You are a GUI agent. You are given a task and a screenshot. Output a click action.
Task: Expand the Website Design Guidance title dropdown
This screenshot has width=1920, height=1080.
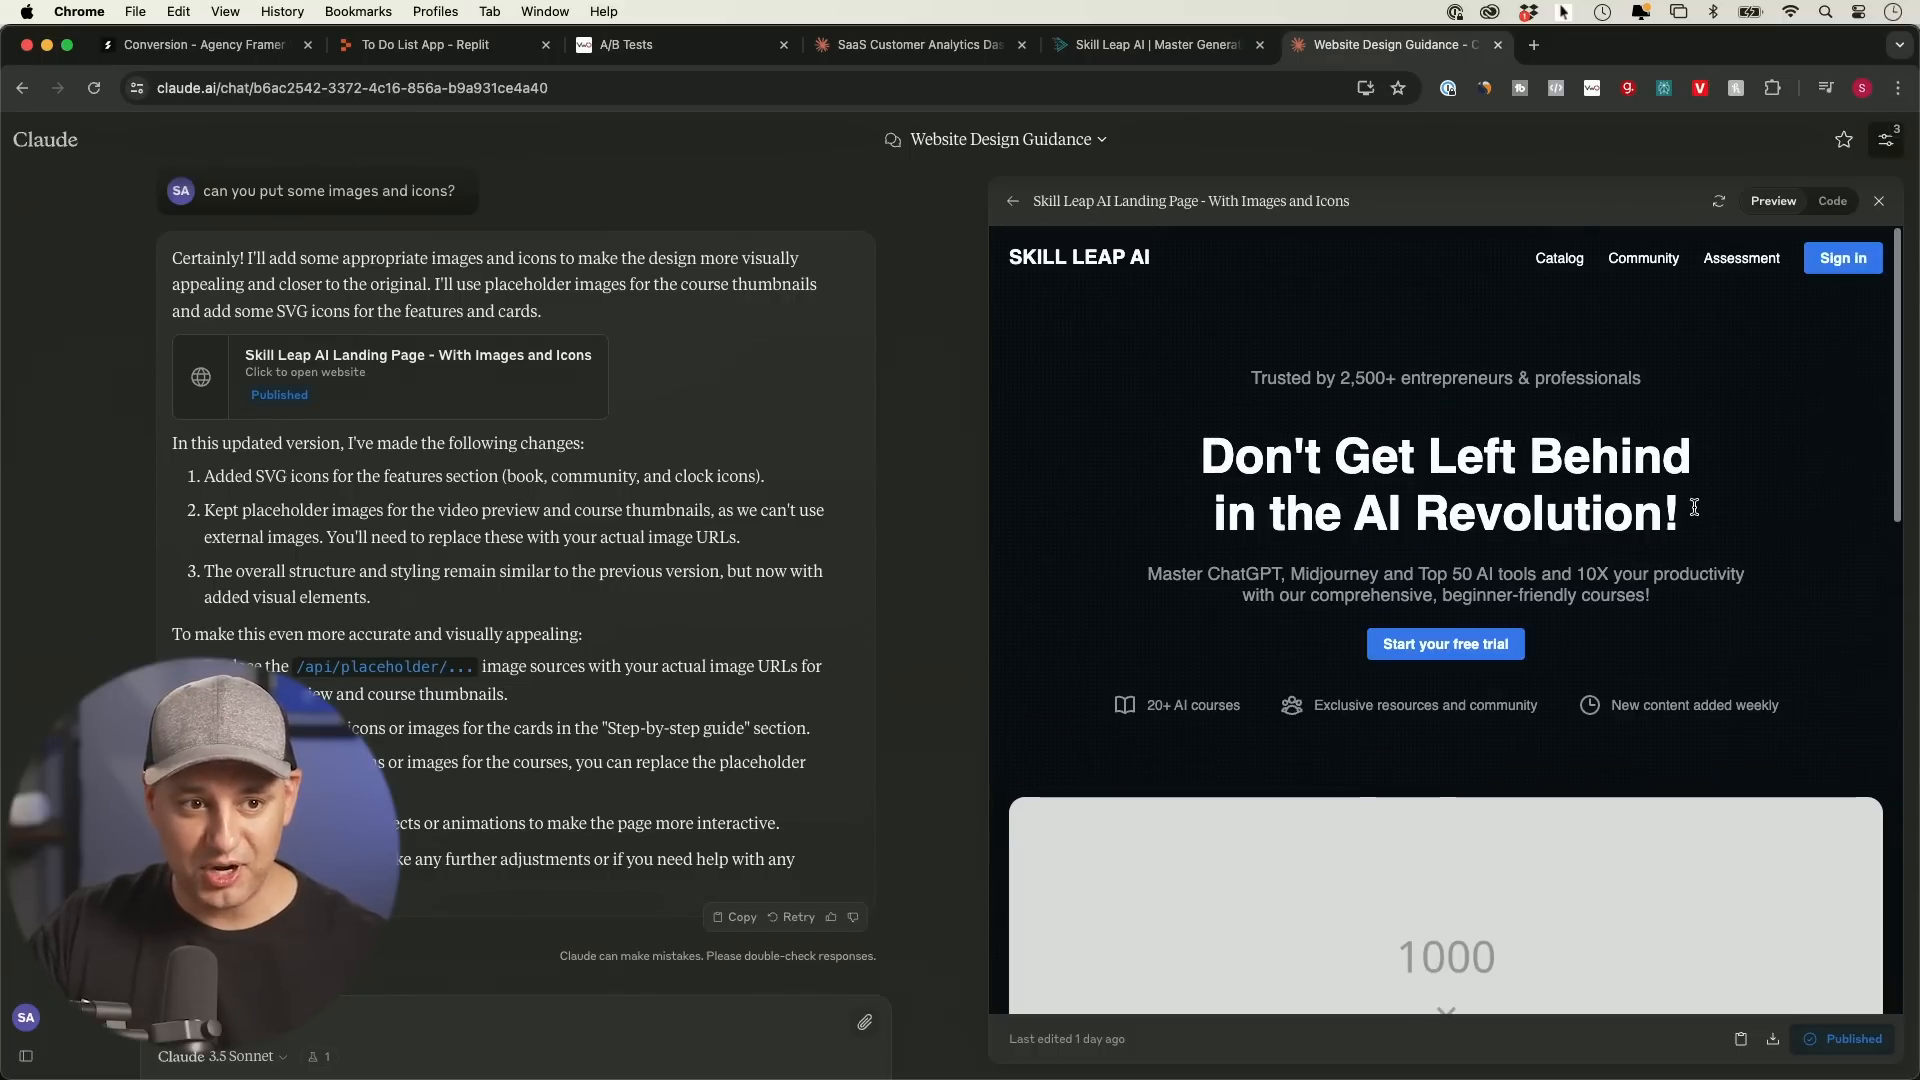pos(1102,140)
